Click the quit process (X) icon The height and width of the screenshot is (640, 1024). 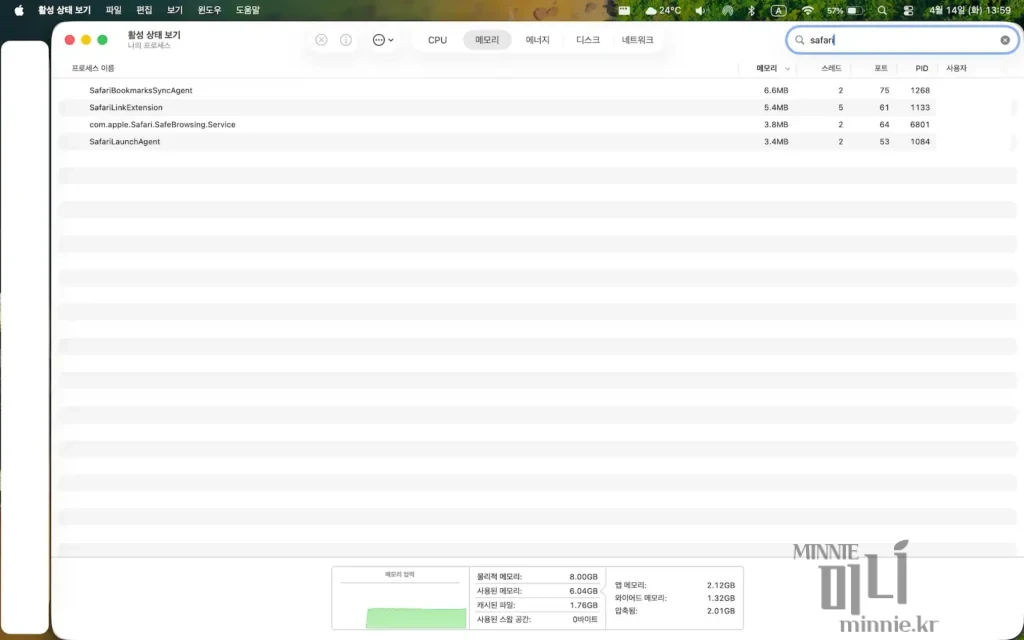pos(320,40)
